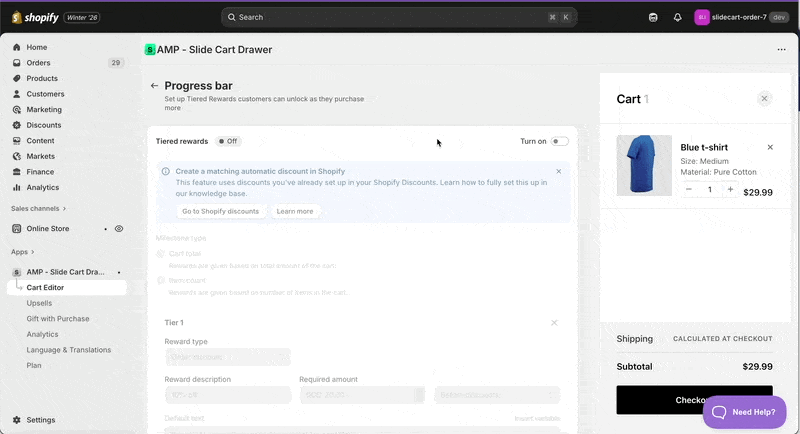Open Upsells in the app menu
800x434 pixels.
pyautogui.click(x=39, y=303)
